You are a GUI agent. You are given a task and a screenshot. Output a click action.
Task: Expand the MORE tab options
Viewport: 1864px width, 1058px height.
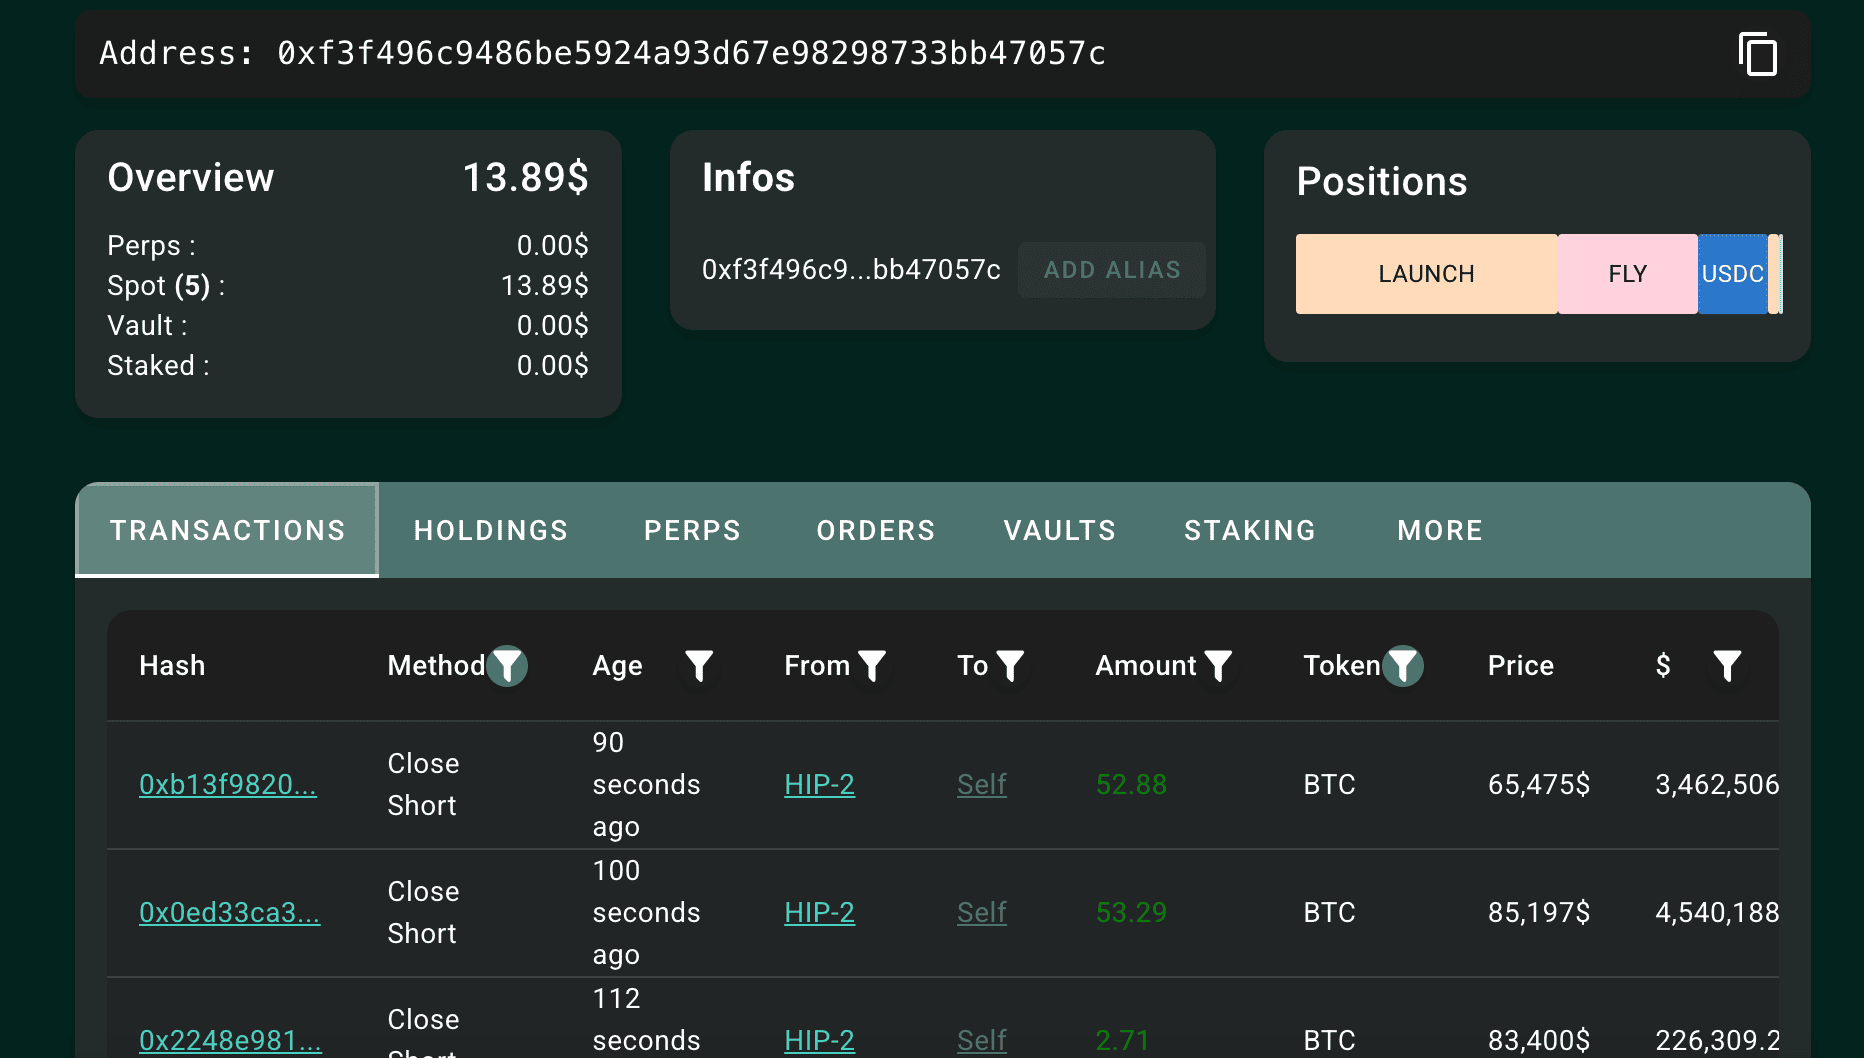point(1439,530)
